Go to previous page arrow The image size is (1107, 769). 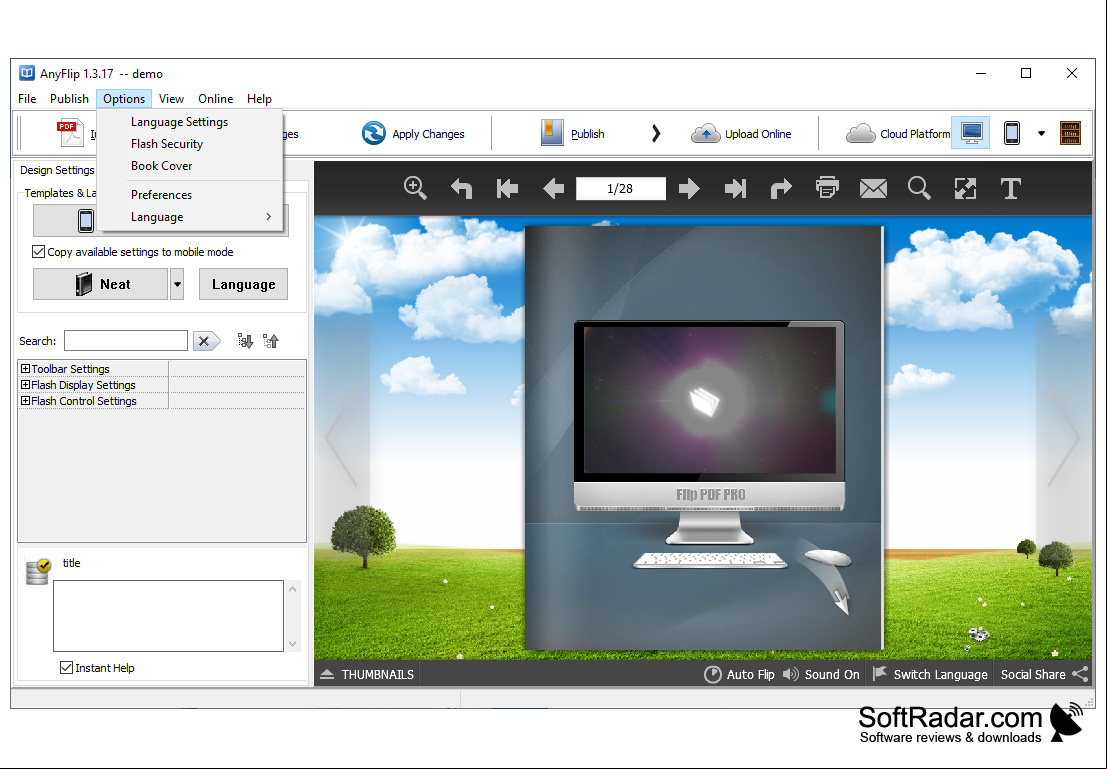pyautogui.click(x=554, y=189)
